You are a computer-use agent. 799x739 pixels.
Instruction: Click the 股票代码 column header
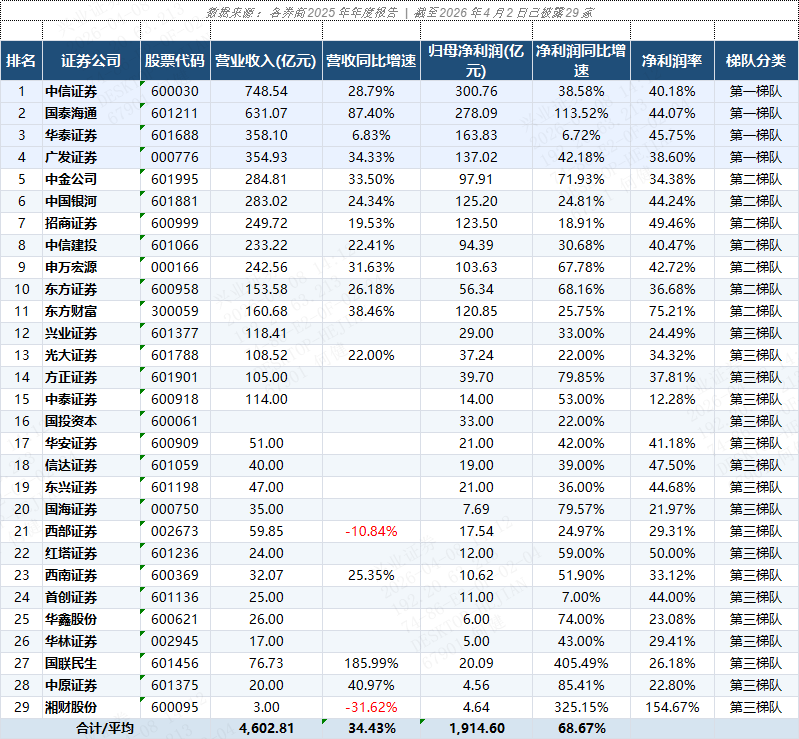click(174, 61)
